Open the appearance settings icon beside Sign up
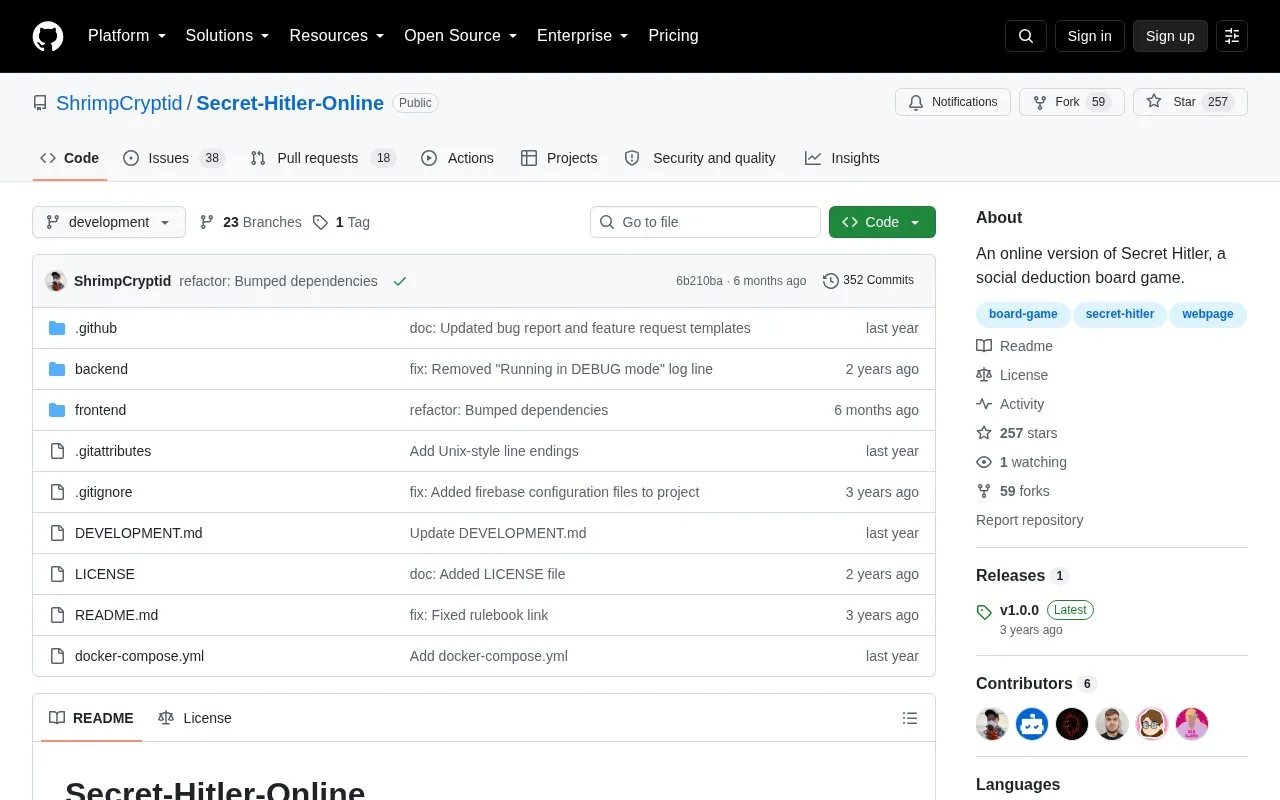The height and width of the screenshot is (800, 1280). [x=1232, y=36]
